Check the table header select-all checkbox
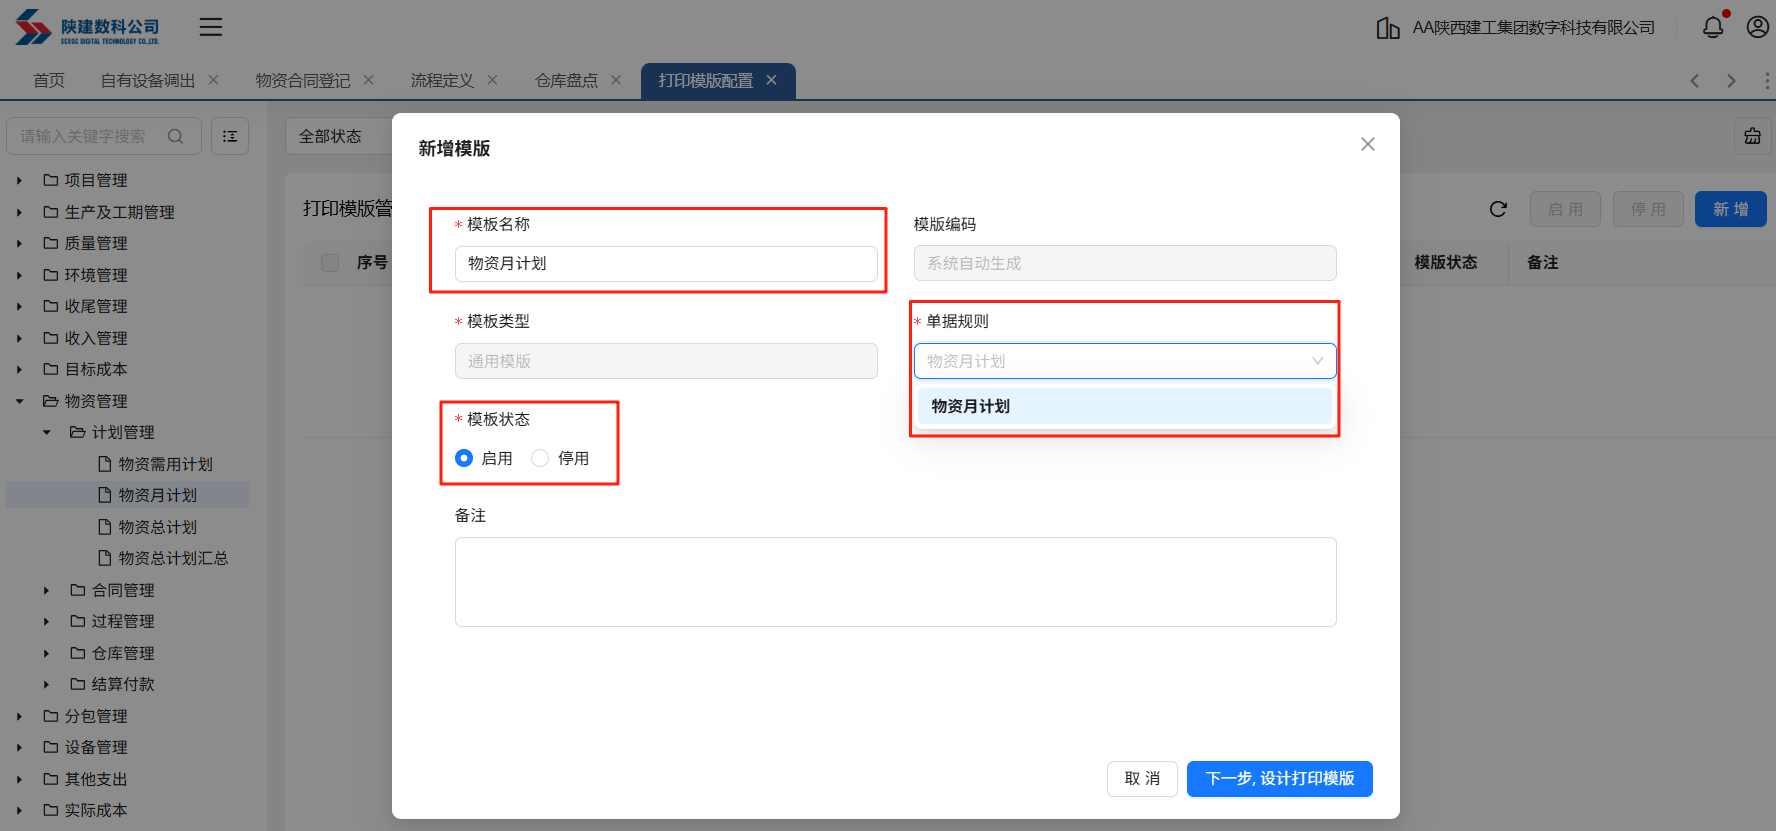This screenshot has height=831, width=1776. point(330,263)
